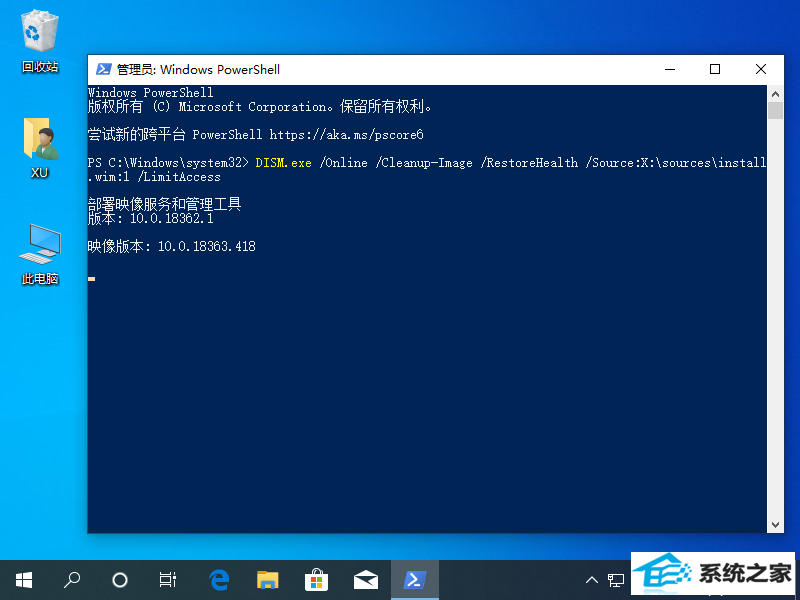Open the Recycle Bin desktop icon
The width and height of the screenshot is (800, 600).
tap(40, 43)
